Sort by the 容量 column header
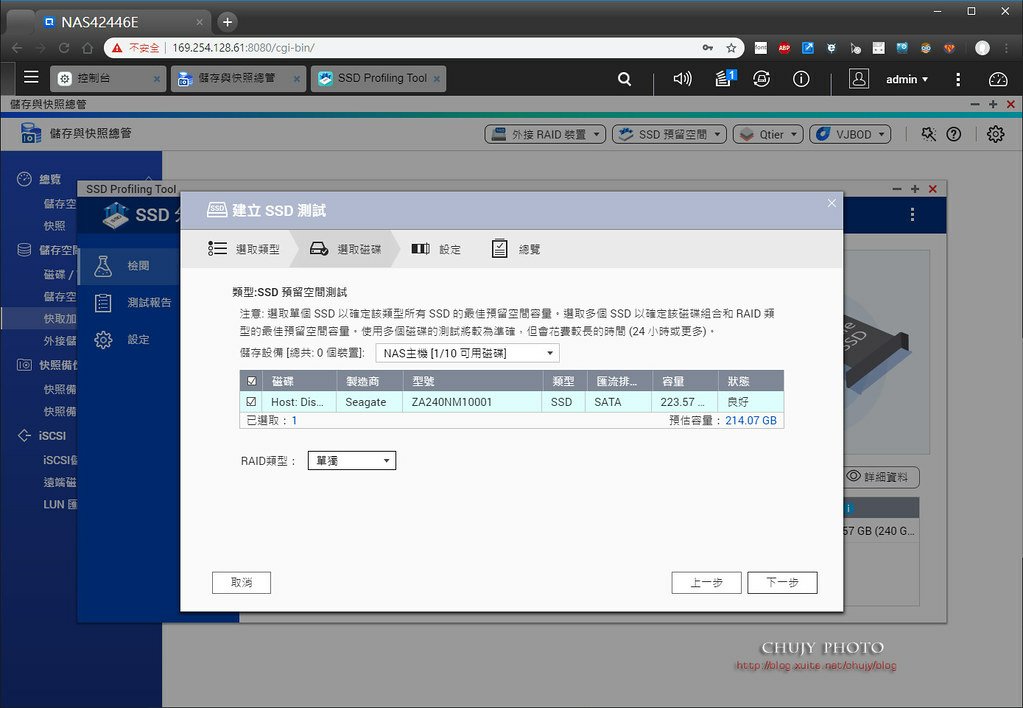The height and width of the screenshot is (708, 1023). pyautogui.click(x=684, y=381)
